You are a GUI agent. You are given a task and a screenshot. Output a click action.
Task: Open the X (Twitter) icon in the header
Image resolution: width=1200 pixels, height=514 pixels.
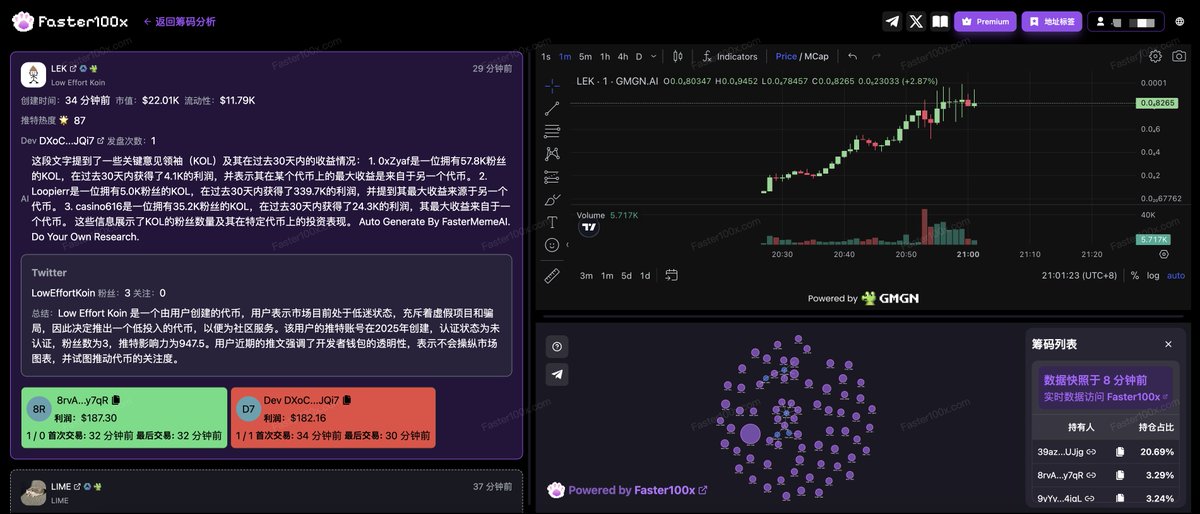click(x=916, y=21)
